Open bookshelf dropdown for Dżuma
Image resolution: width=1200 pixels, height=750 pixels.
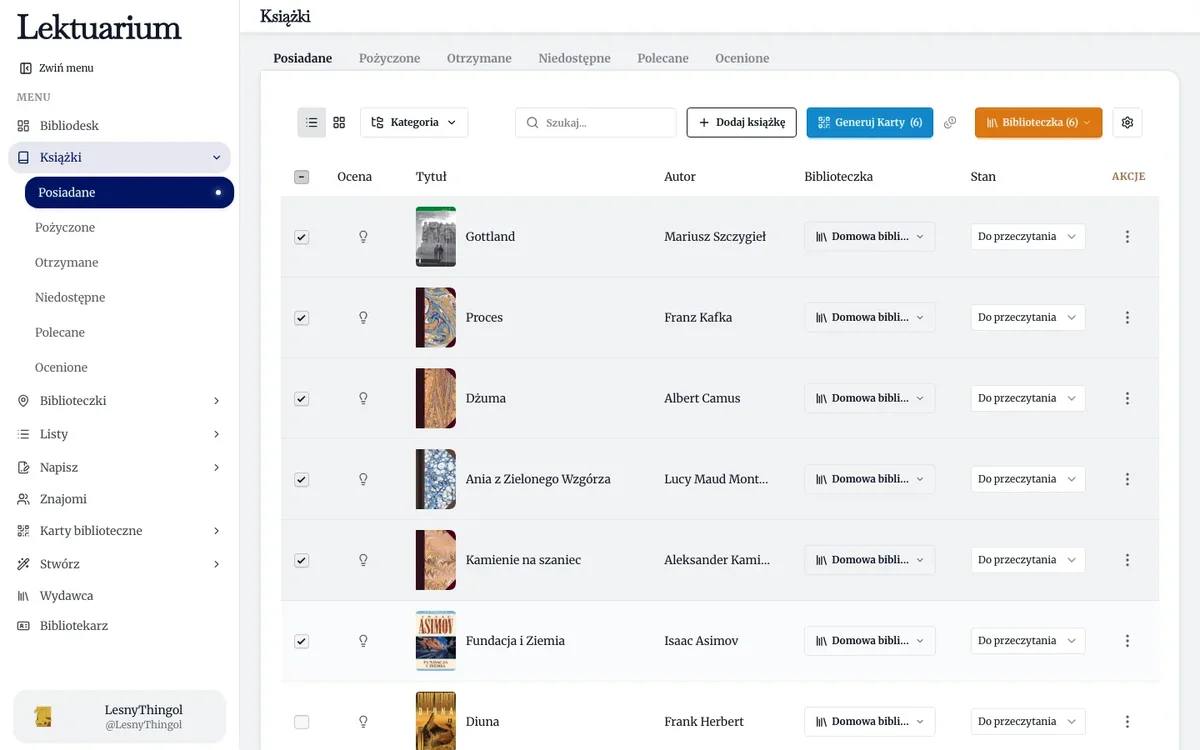coord(870,398)
